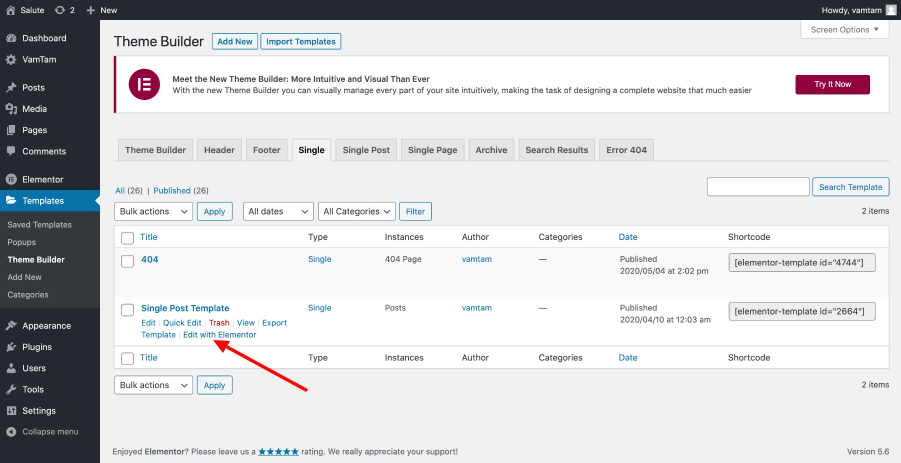Check the box for the 404 template

[x=128, y=261]
